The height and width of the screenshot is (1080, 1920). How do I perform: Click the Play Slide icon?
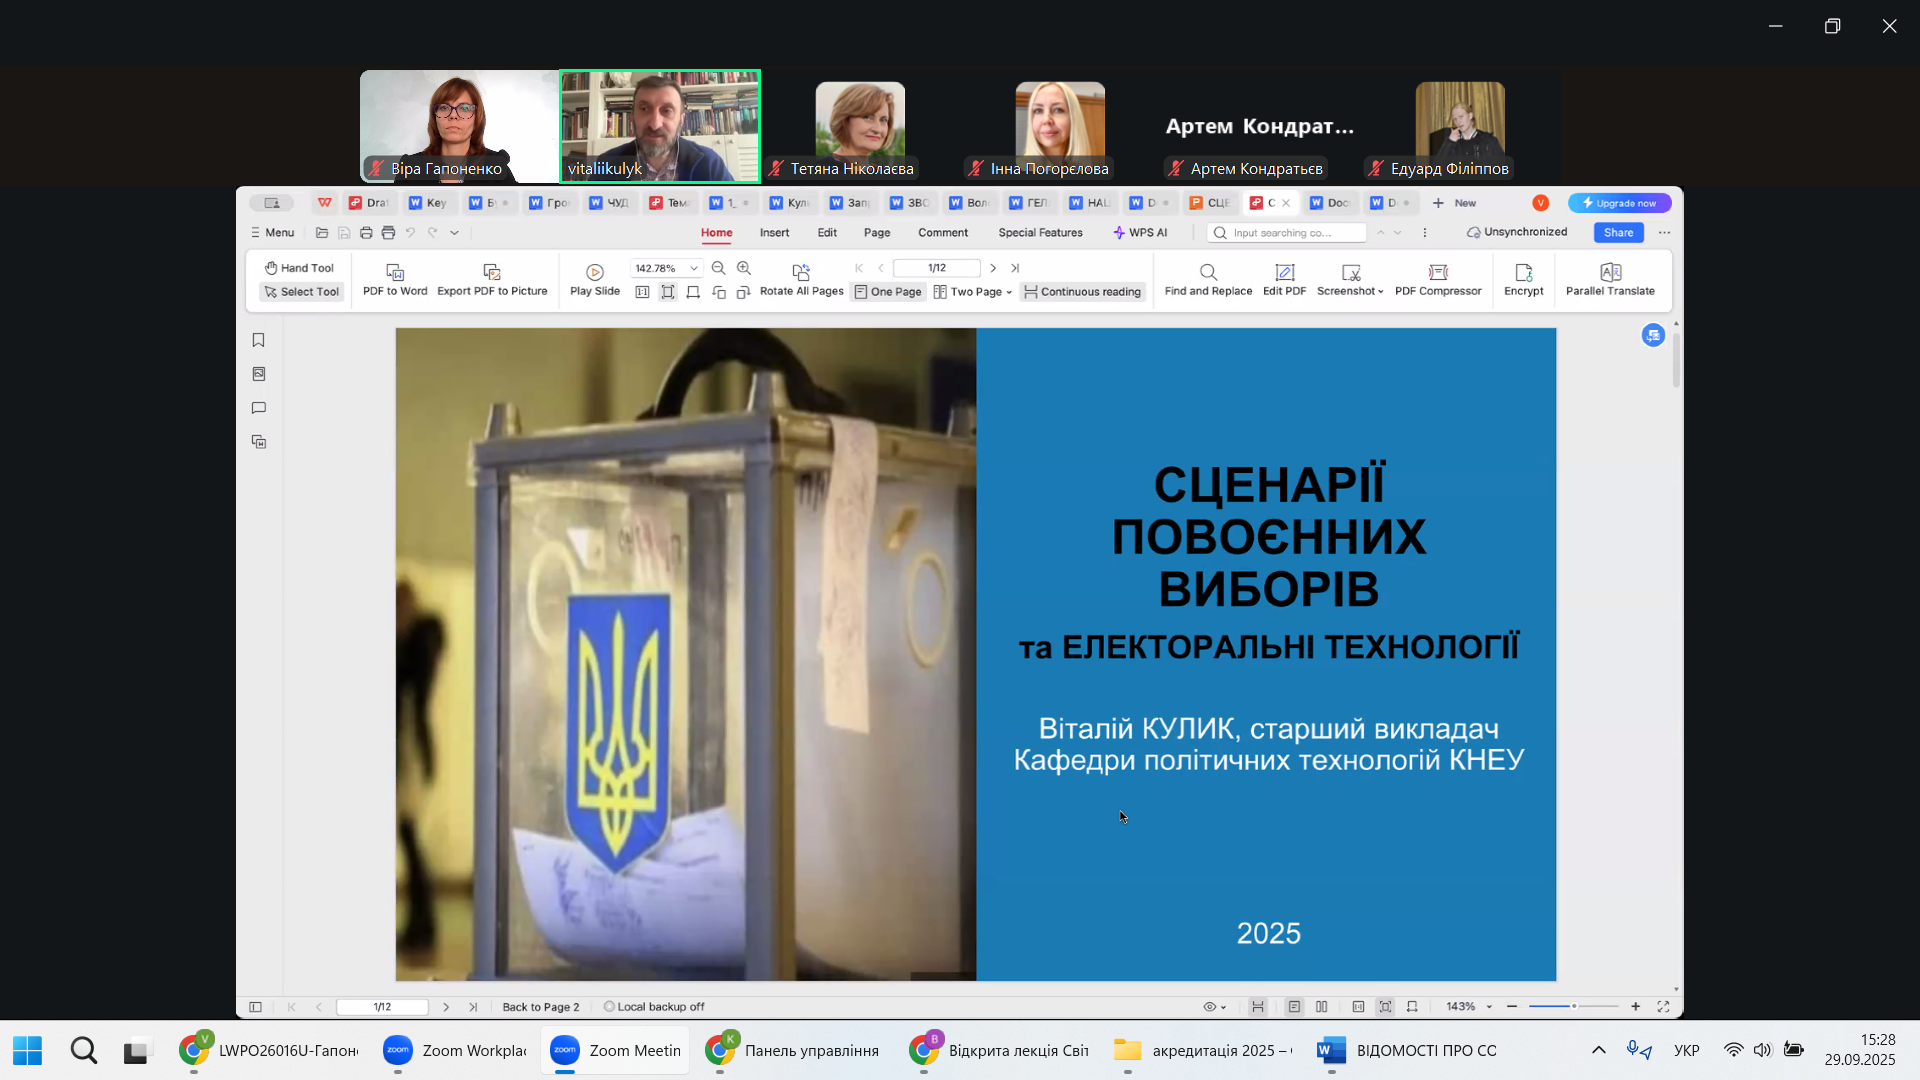point(595,272)
